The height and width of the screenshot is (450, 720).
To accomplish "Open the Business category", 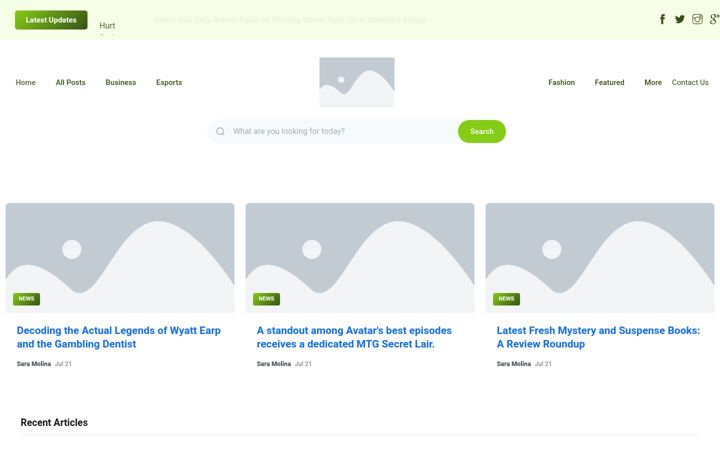I will 121,83.
